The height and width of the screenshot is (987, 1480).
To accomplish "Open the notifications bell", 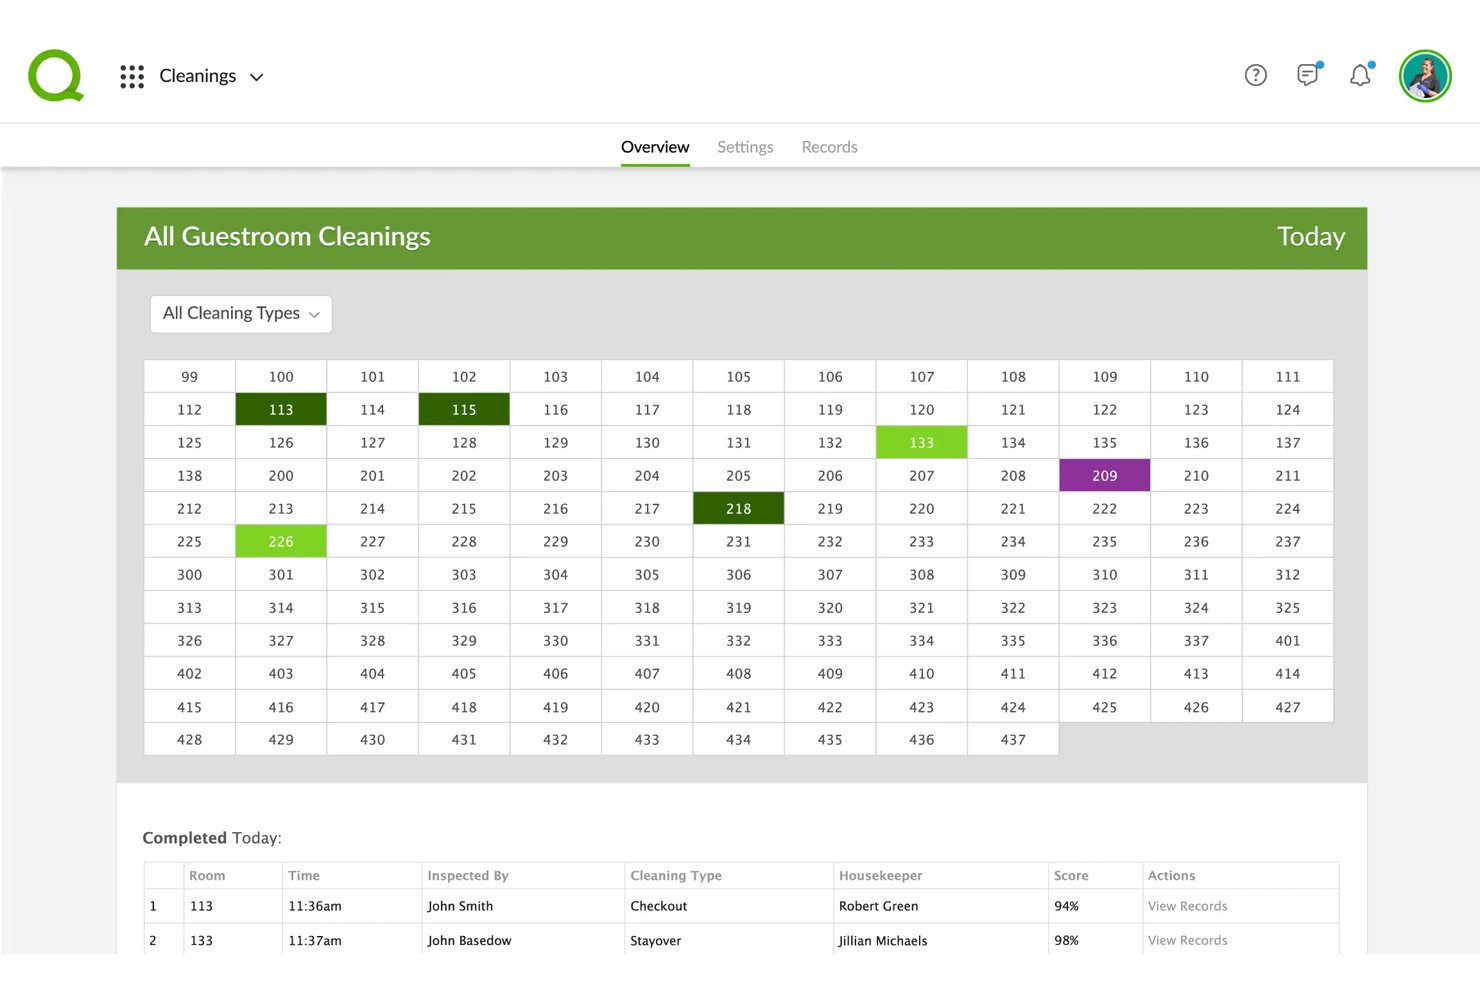I will 1360,75.
